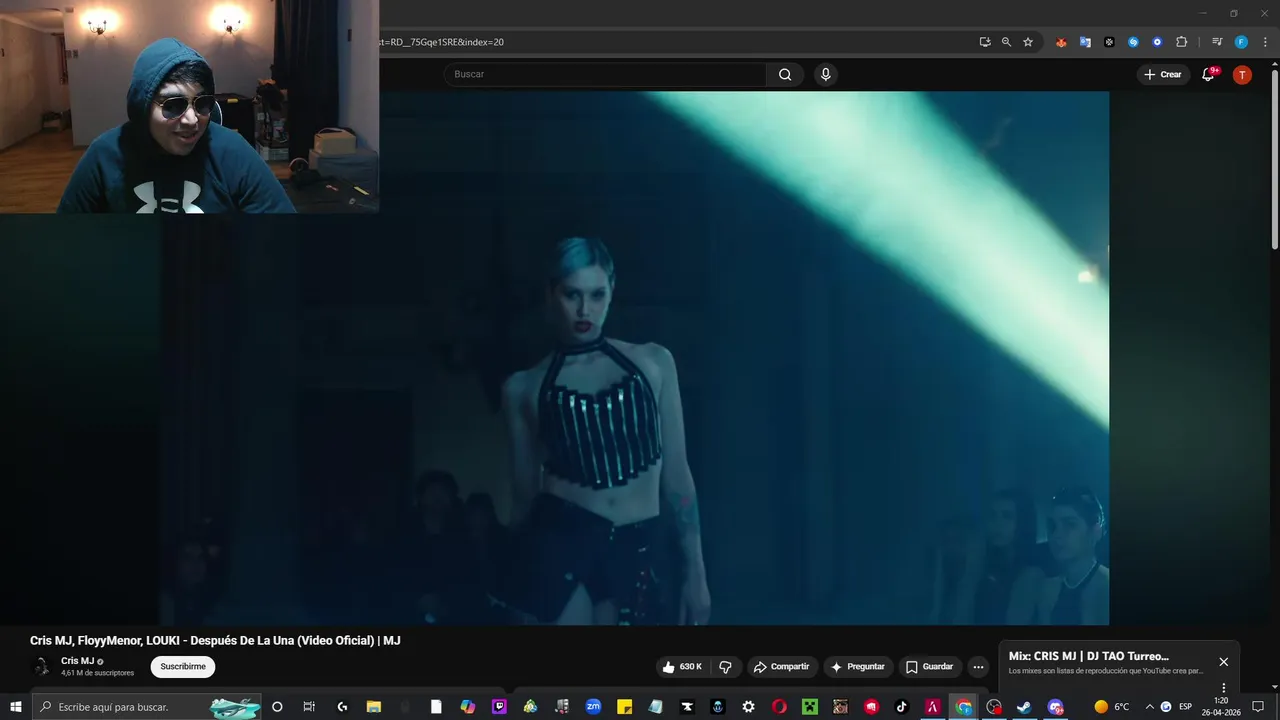This screenshot has width=1280, height=720.
Task: Open Chrome media controls icon
Action: pyautogui.click(x=1217, y=42)
